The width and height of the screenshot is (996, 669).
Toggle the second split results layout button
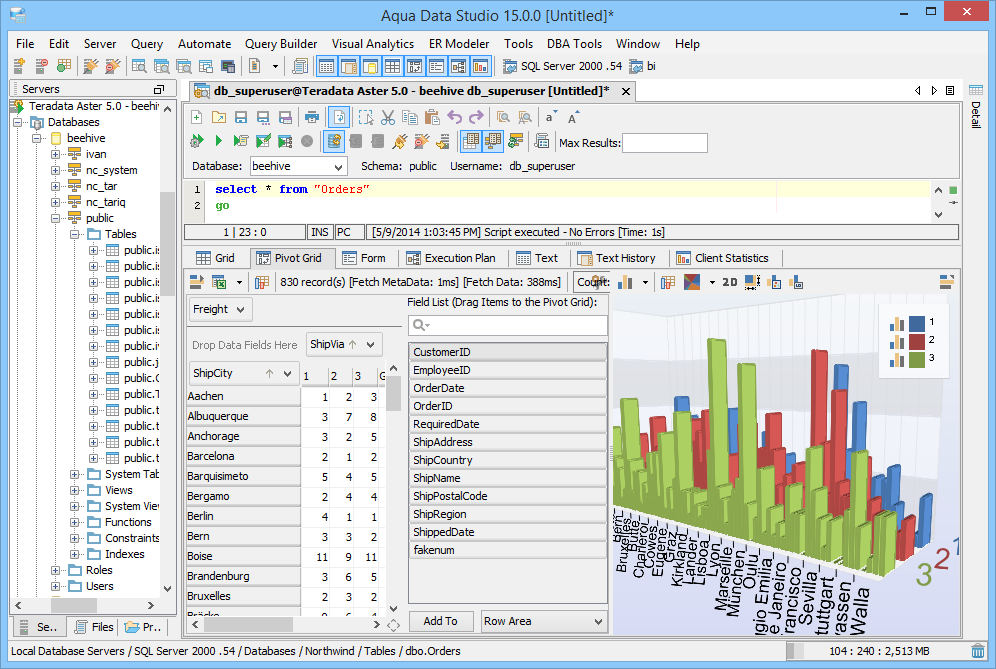pos(493,141)
